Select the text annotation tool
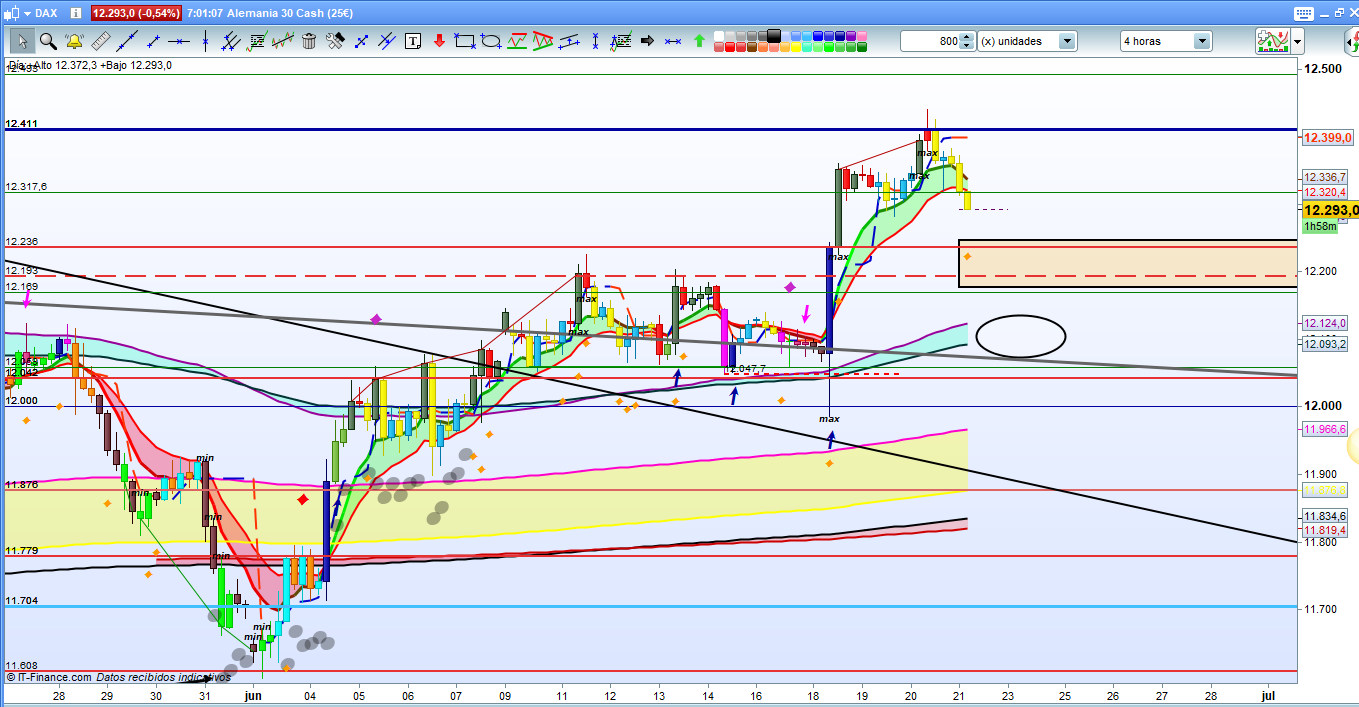 point(413,41)
